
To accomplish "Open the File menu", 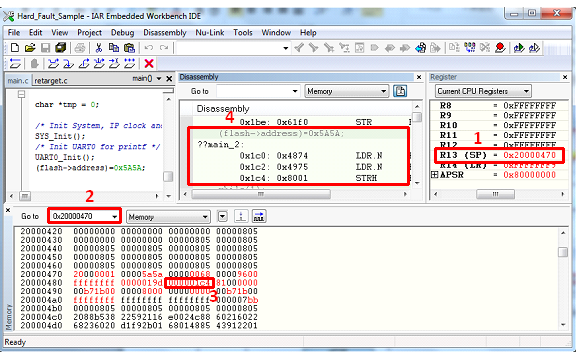I will point(14,33).
